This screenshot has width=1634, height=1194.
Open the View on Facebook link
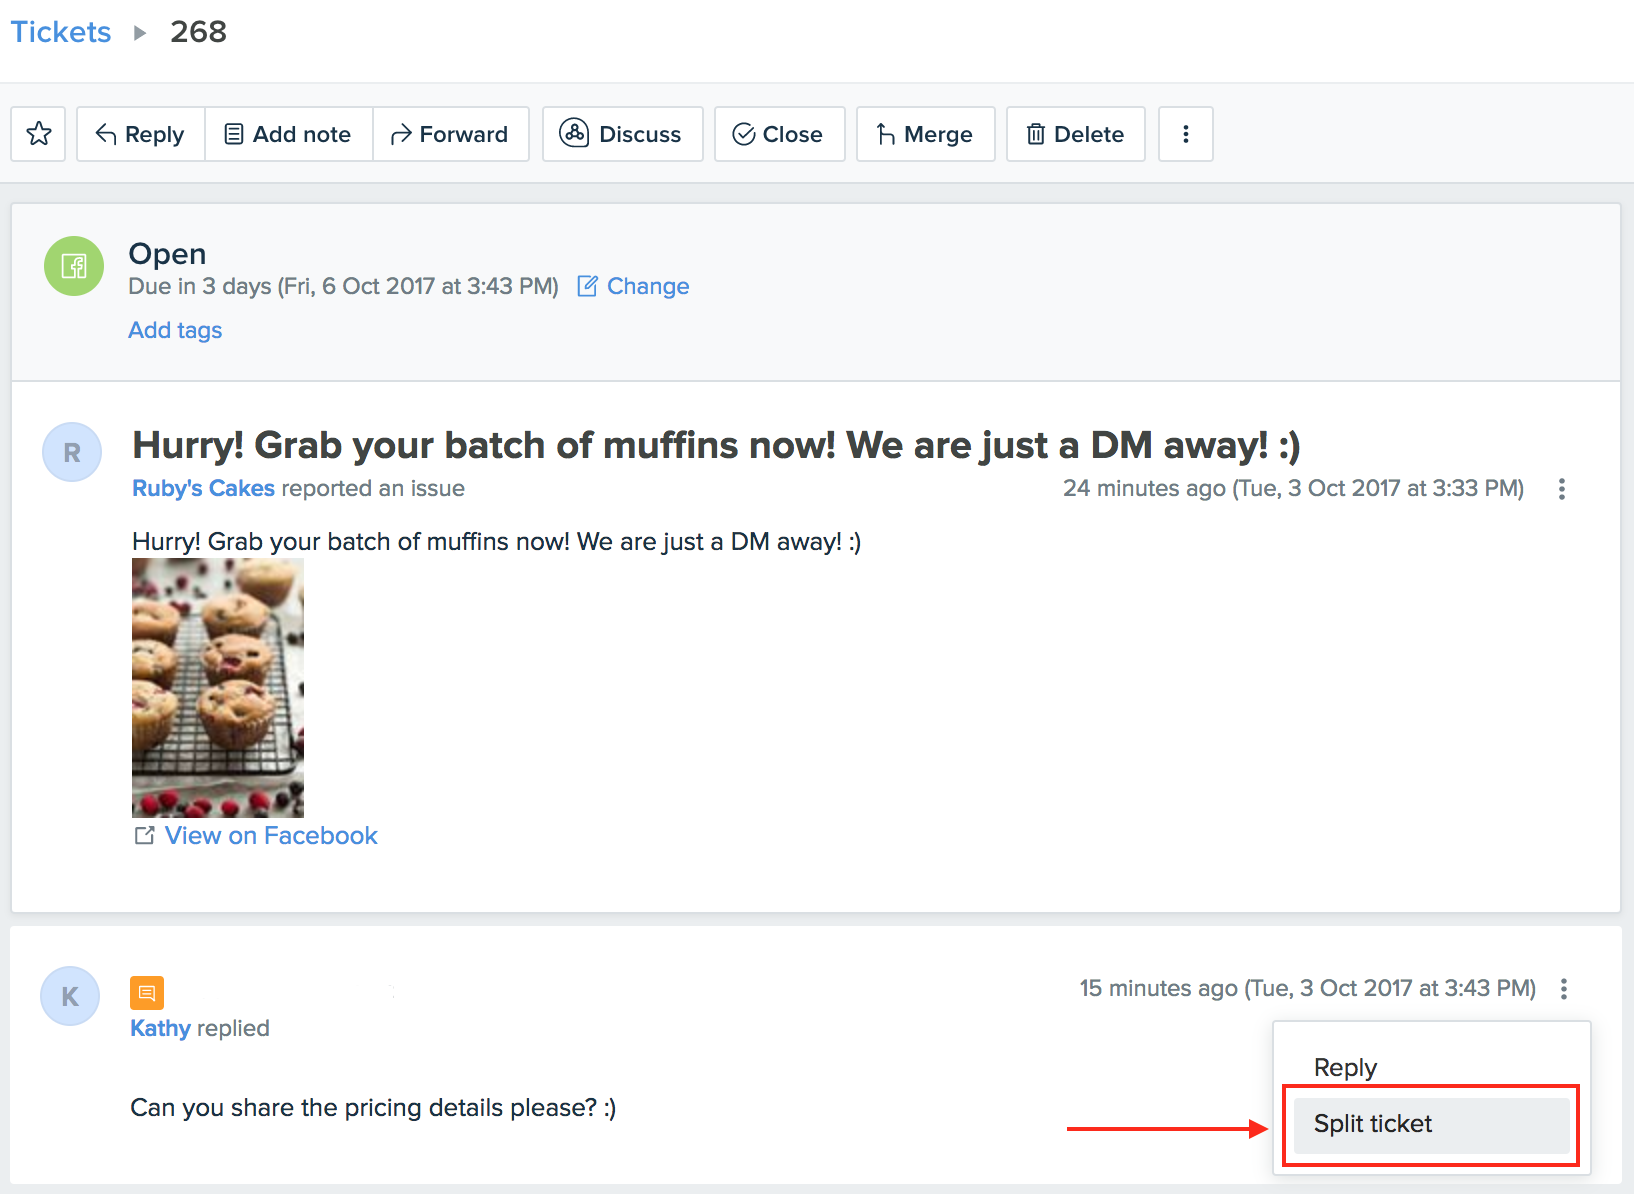[270, 835]
